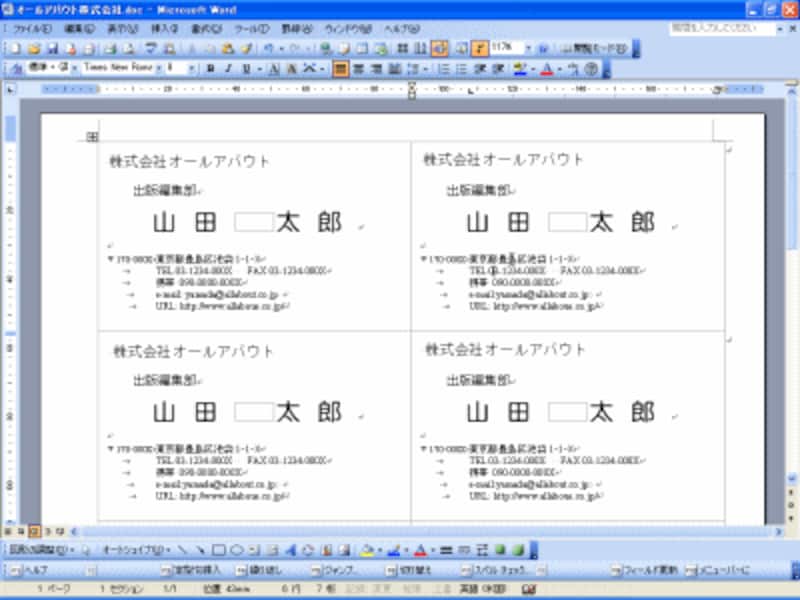Viewport: 800px width, 600px height.
Task: Click the Update Field function key button
Action: pyautogui.click(x=645, y=570)
